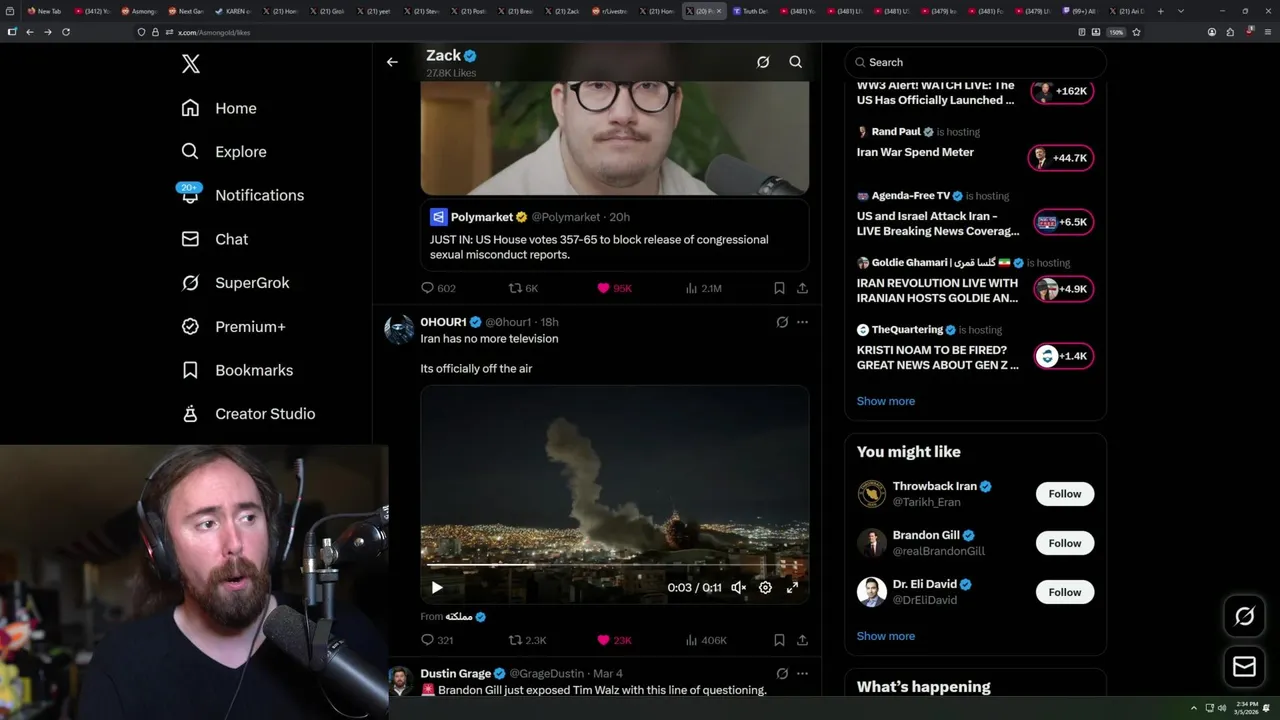This screenshot has width=1280, height=720.
Task: Switch to the Truth Details tab
Action: (x=751, y=11)
